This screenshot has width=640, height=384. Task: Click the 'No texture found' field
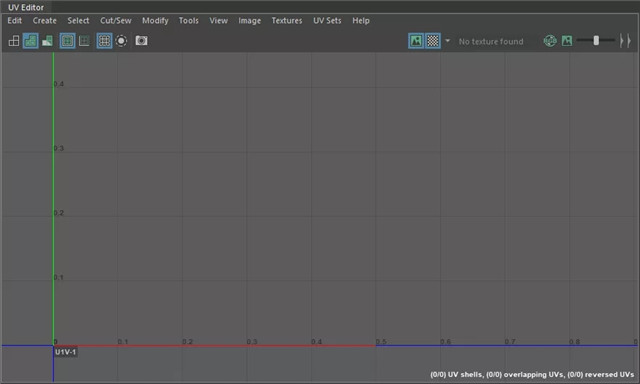tap(491, 41)
